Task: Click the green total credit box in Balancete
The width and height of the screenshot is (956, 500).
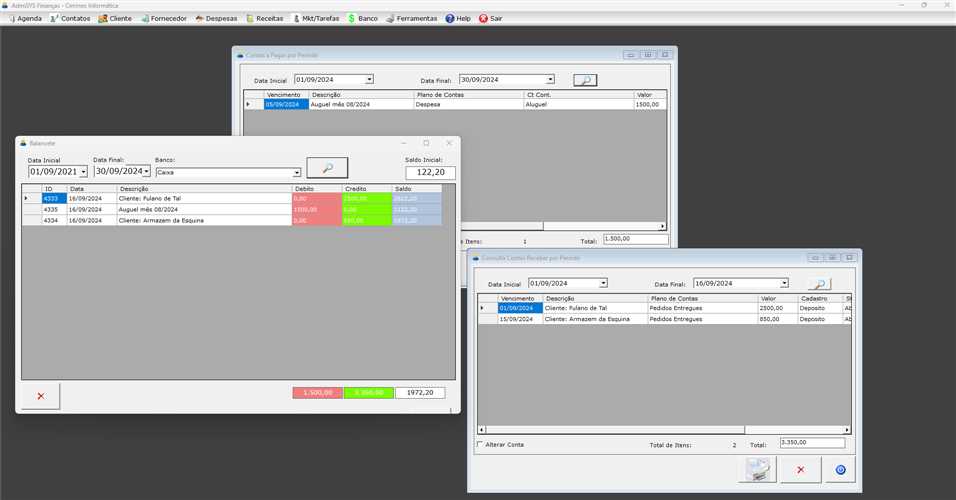Action: tap(368, 393)
